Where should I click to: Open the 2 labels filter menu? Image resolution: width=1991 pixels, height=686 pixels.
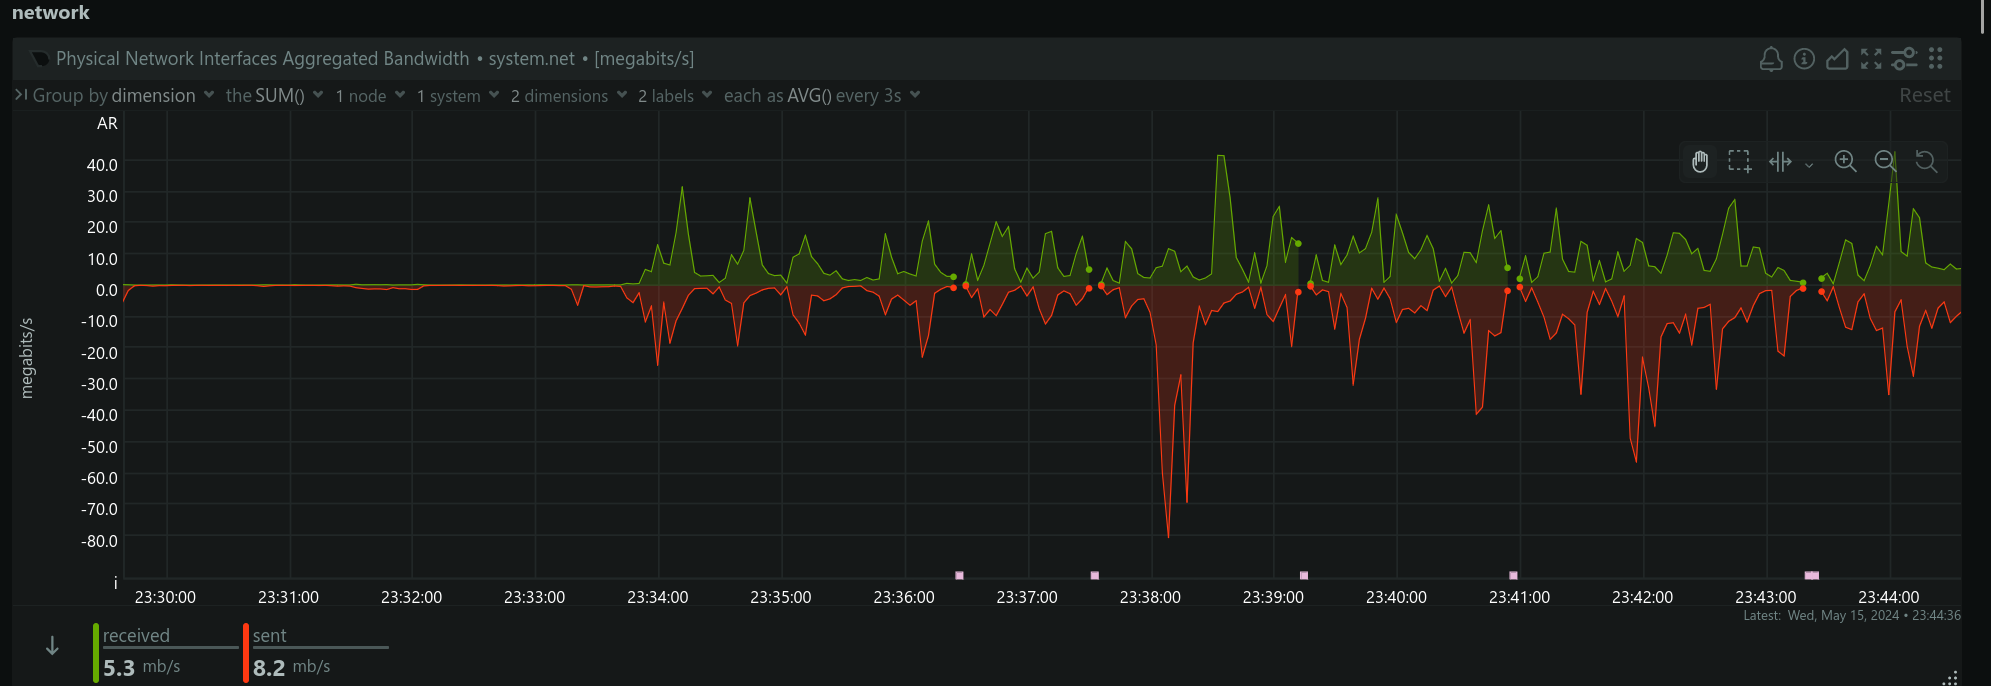675,96
